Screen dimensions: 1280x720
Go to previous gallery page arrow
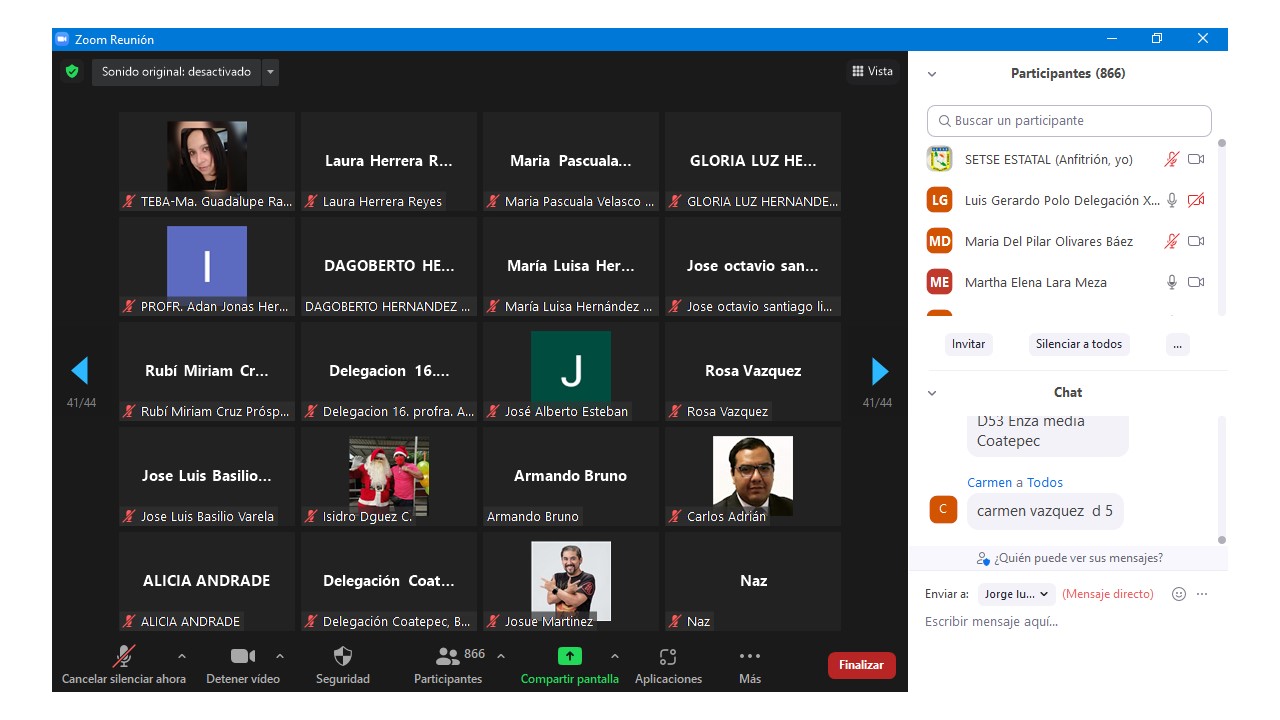pyautogui.click(x=80, y=371)
